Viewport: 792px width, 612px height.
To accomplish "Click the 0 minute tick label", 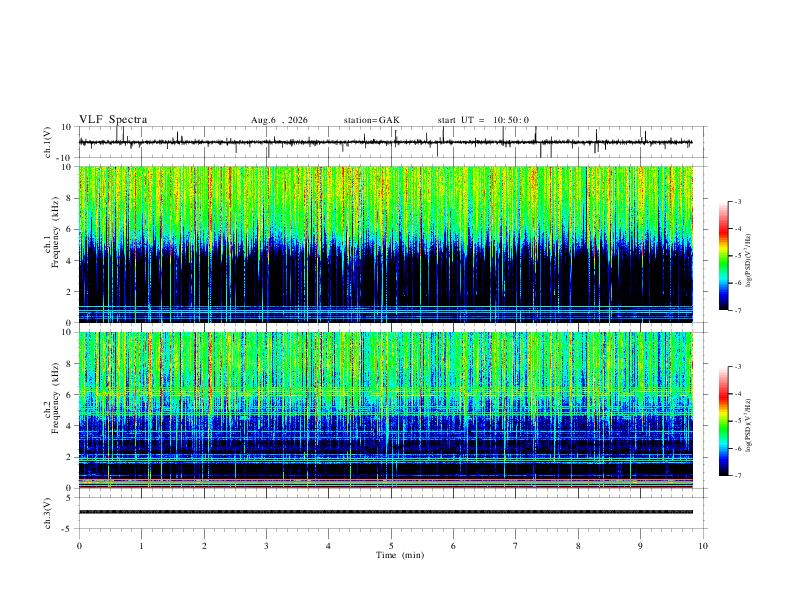I will (x=79, y=546).
